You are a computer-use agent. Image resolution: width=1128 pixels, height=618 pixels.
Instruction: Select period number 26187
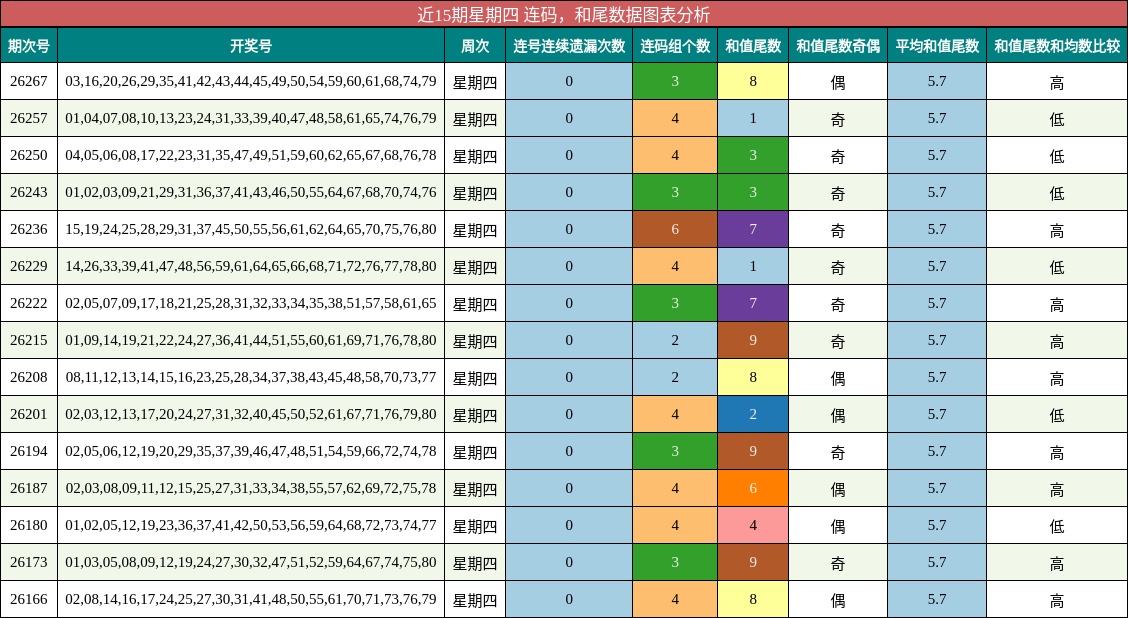(29, 489)
